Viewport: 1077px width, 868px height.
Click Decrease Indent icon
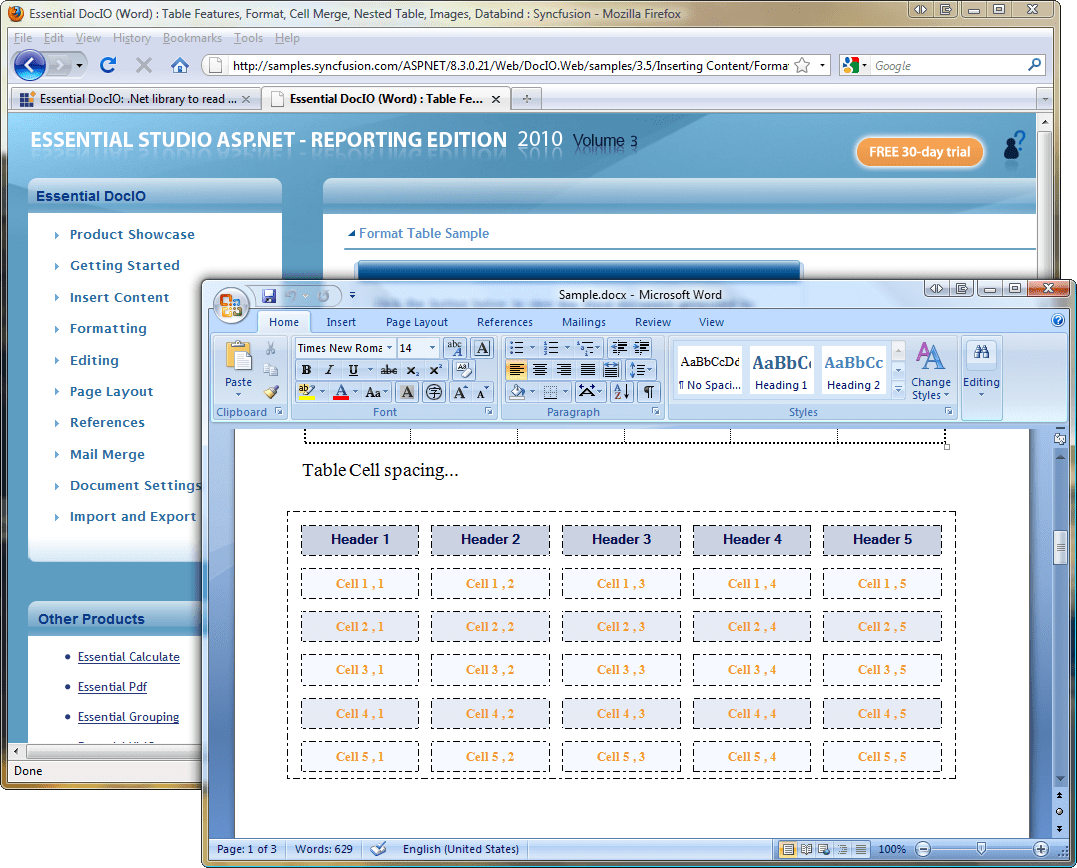[x=619, y=348]
